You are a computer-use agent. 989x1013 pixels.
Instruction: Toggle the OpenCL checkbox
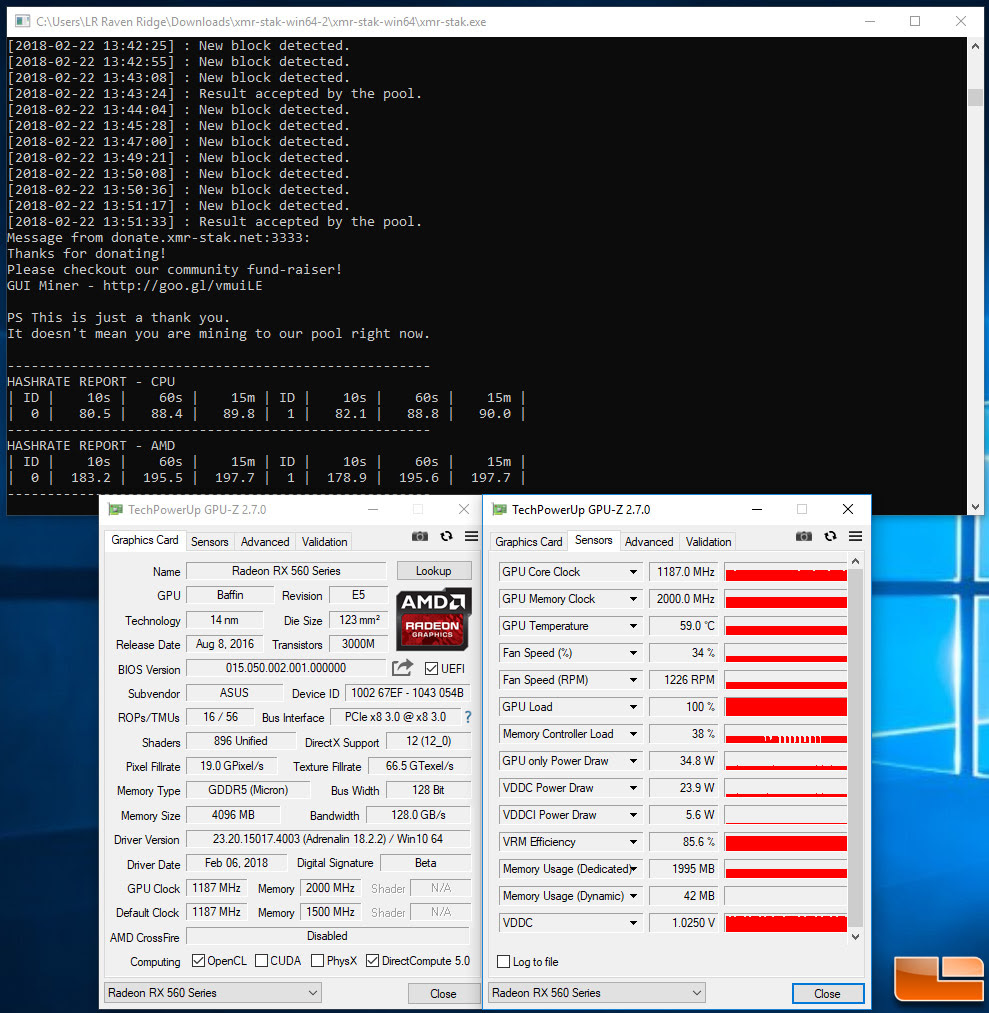[x=198, y=961]
